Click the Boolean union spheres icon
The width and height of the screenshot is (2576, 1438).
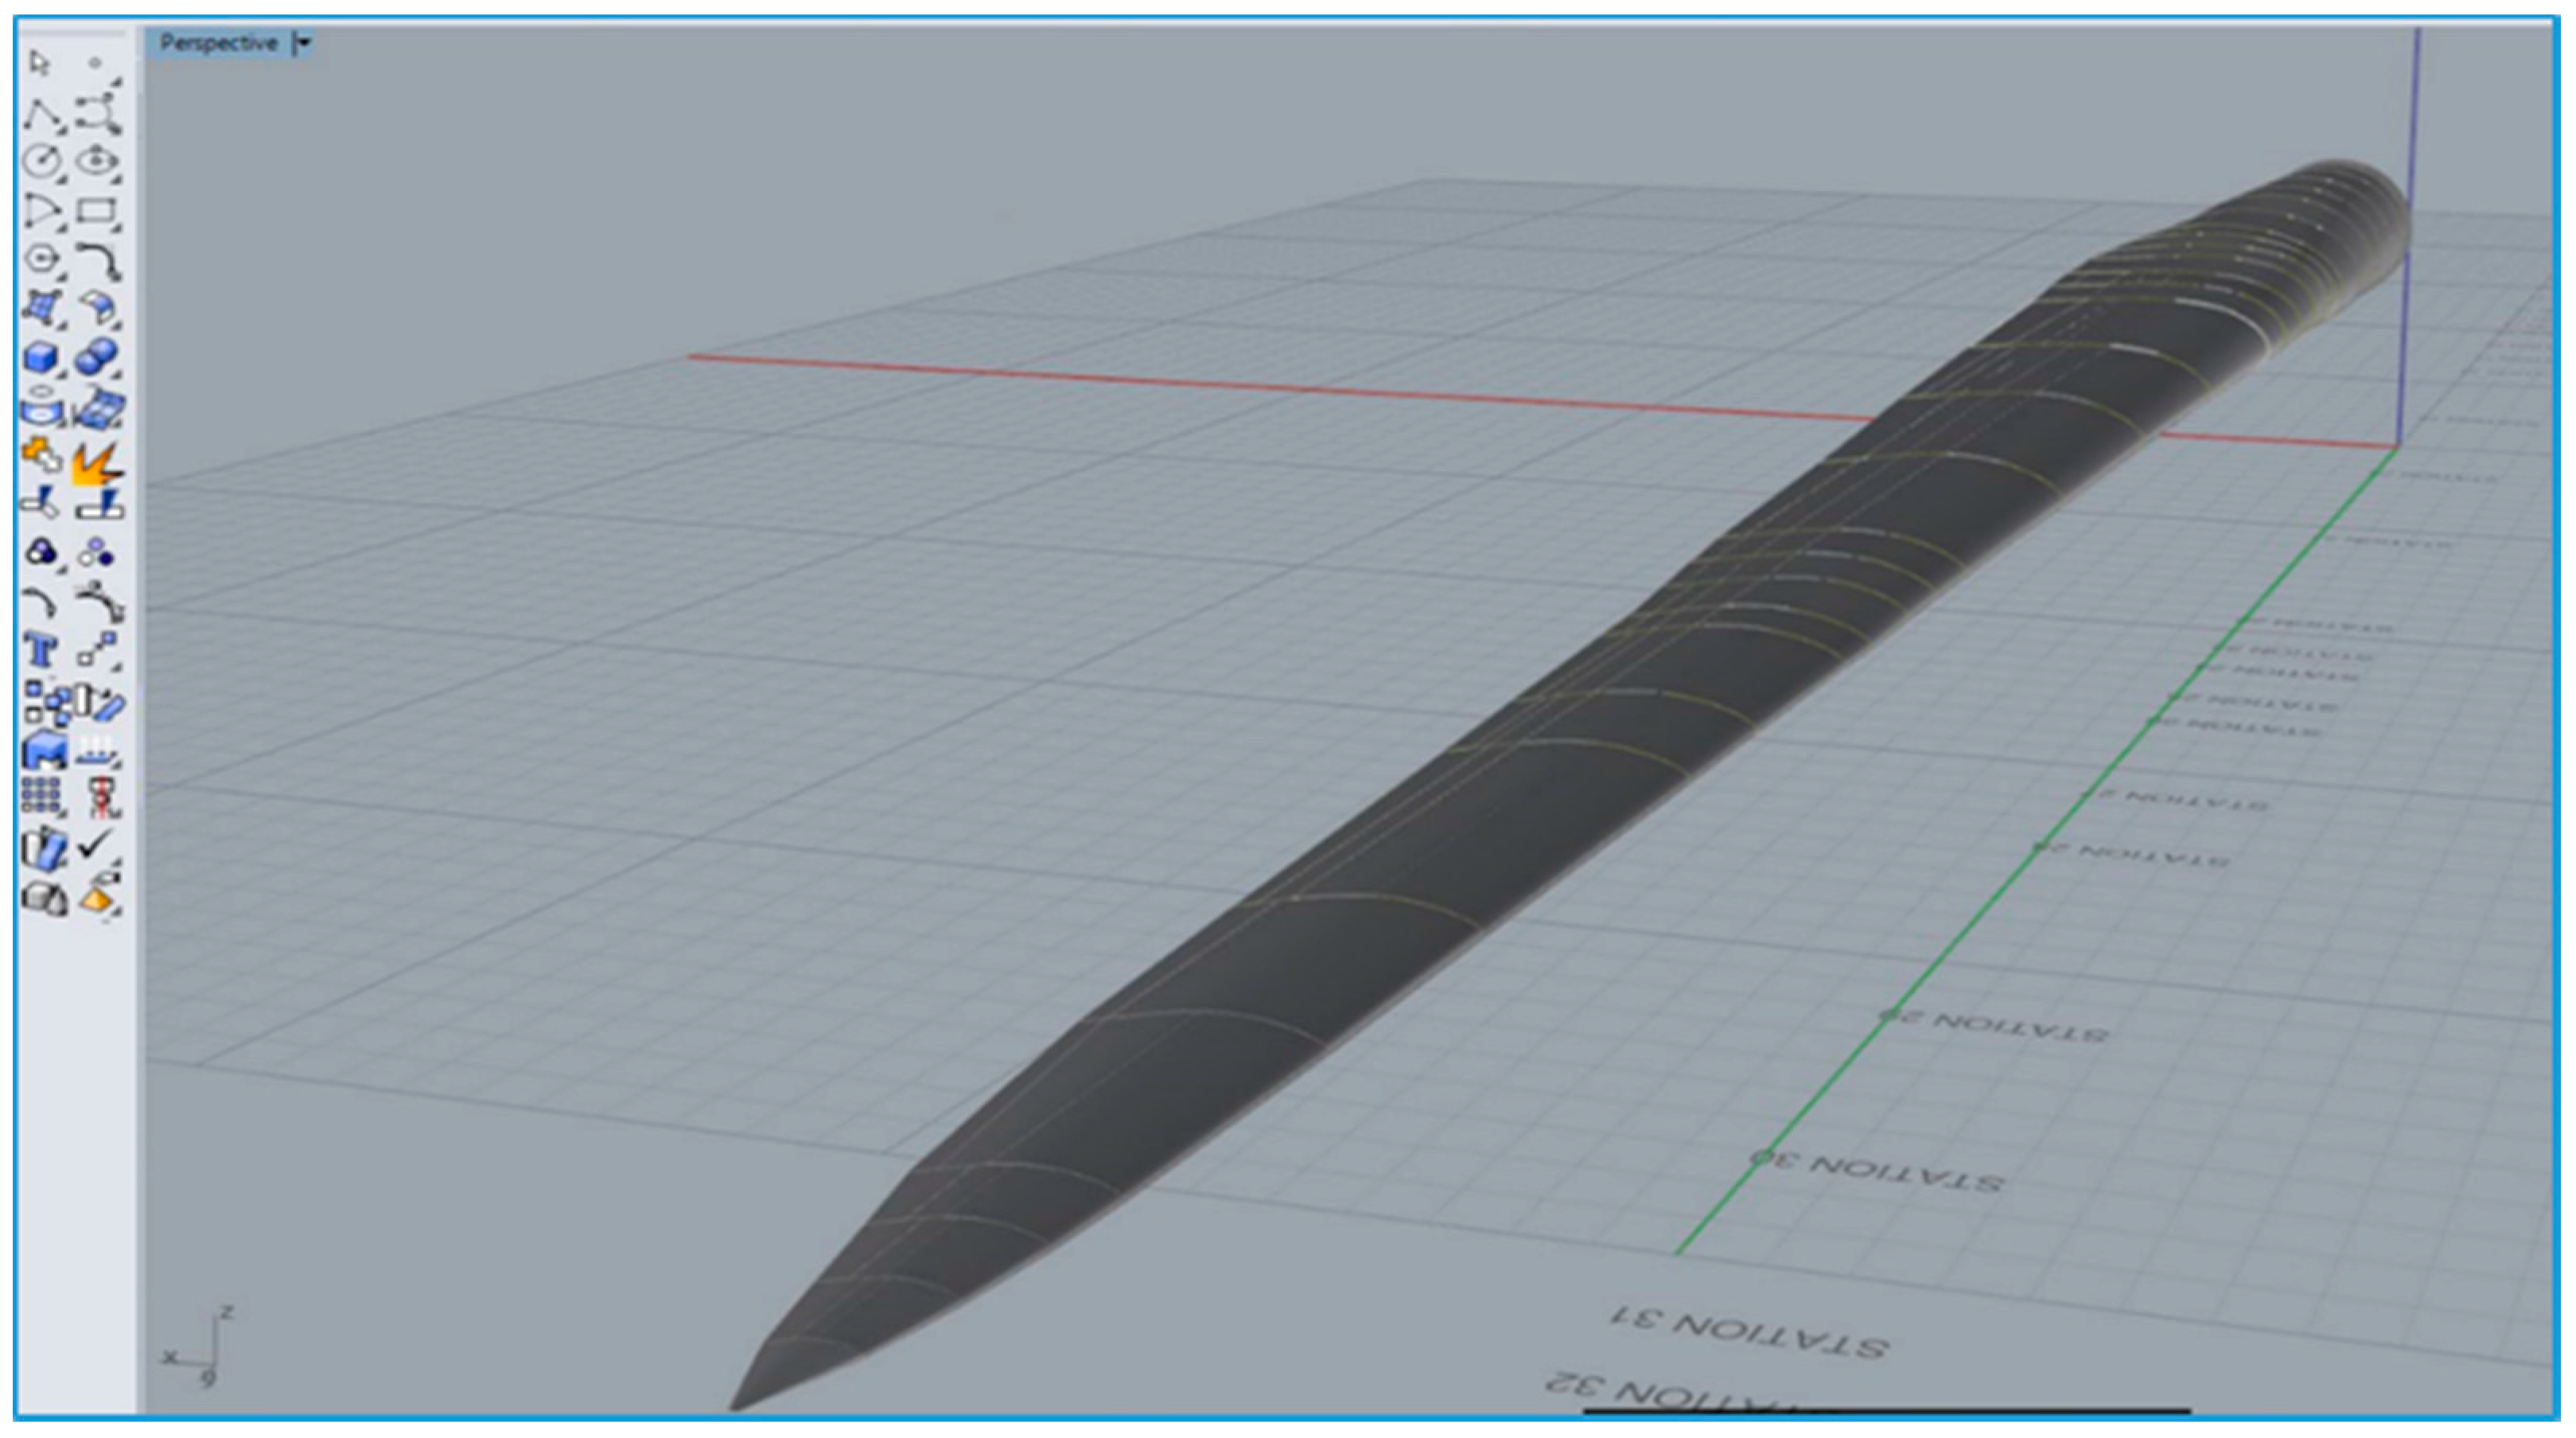tap(97, 358)
